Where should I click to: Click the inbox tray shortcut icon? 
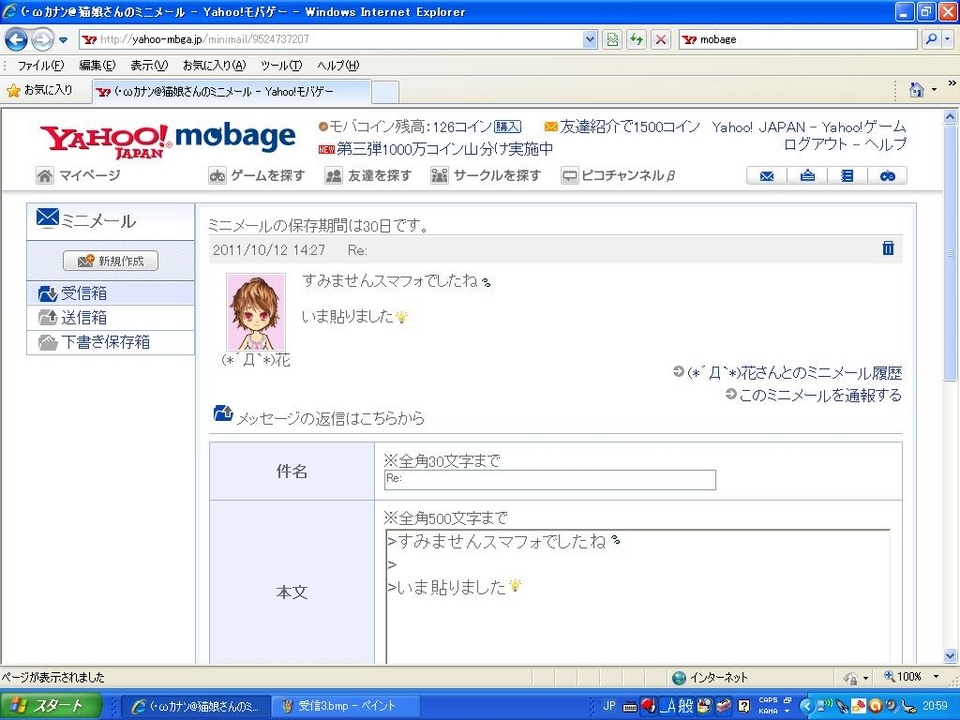coord(808,176)
